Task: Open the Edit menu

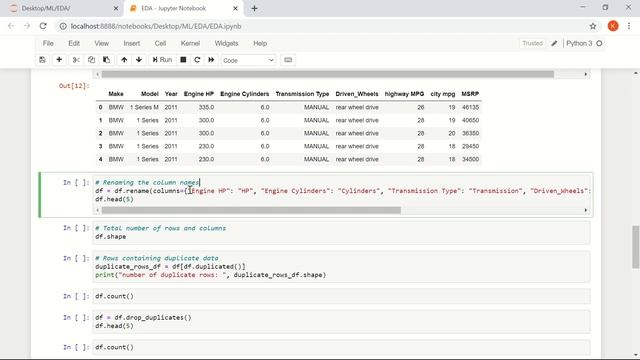Action: point(74,43)
